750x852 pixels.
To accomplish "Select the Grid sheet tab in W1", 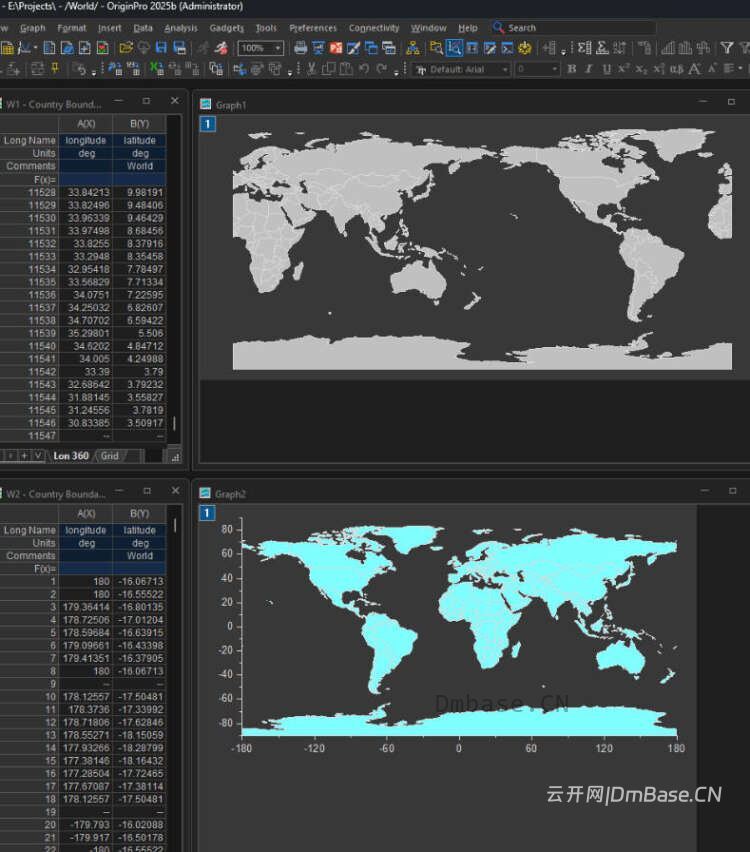I will click(110, 456).
